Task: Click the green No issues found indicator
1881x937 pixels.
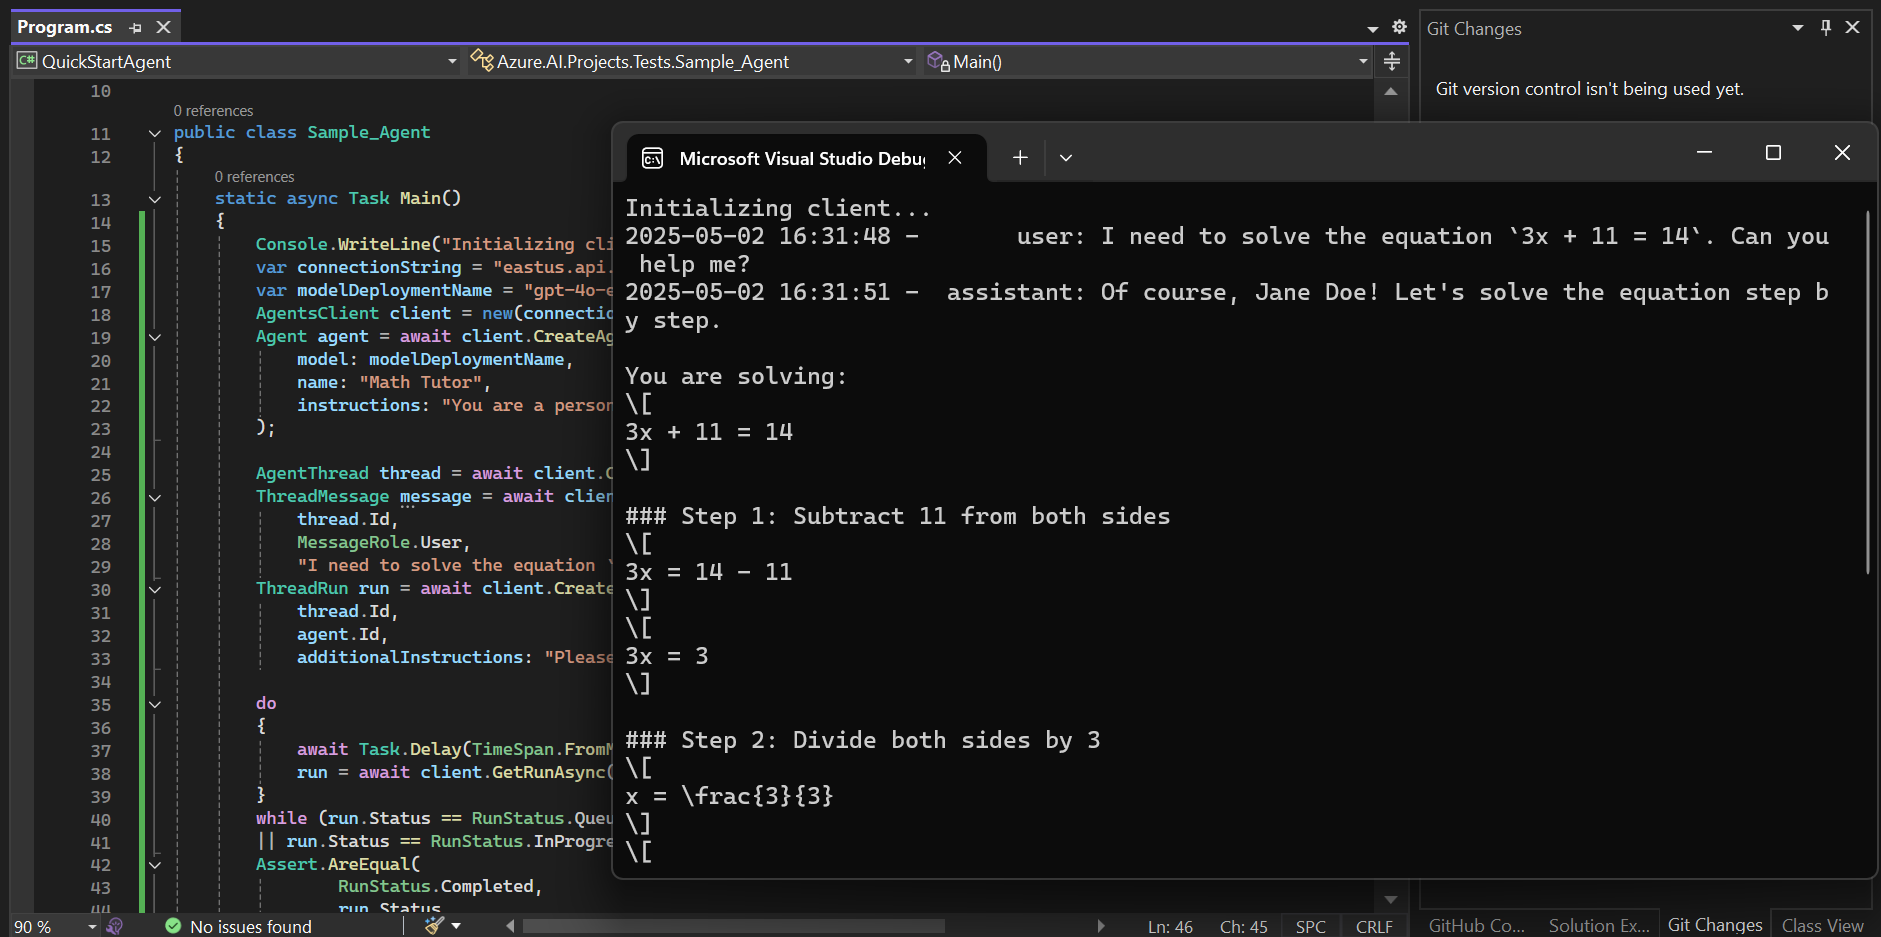Action: click(239, 926)
